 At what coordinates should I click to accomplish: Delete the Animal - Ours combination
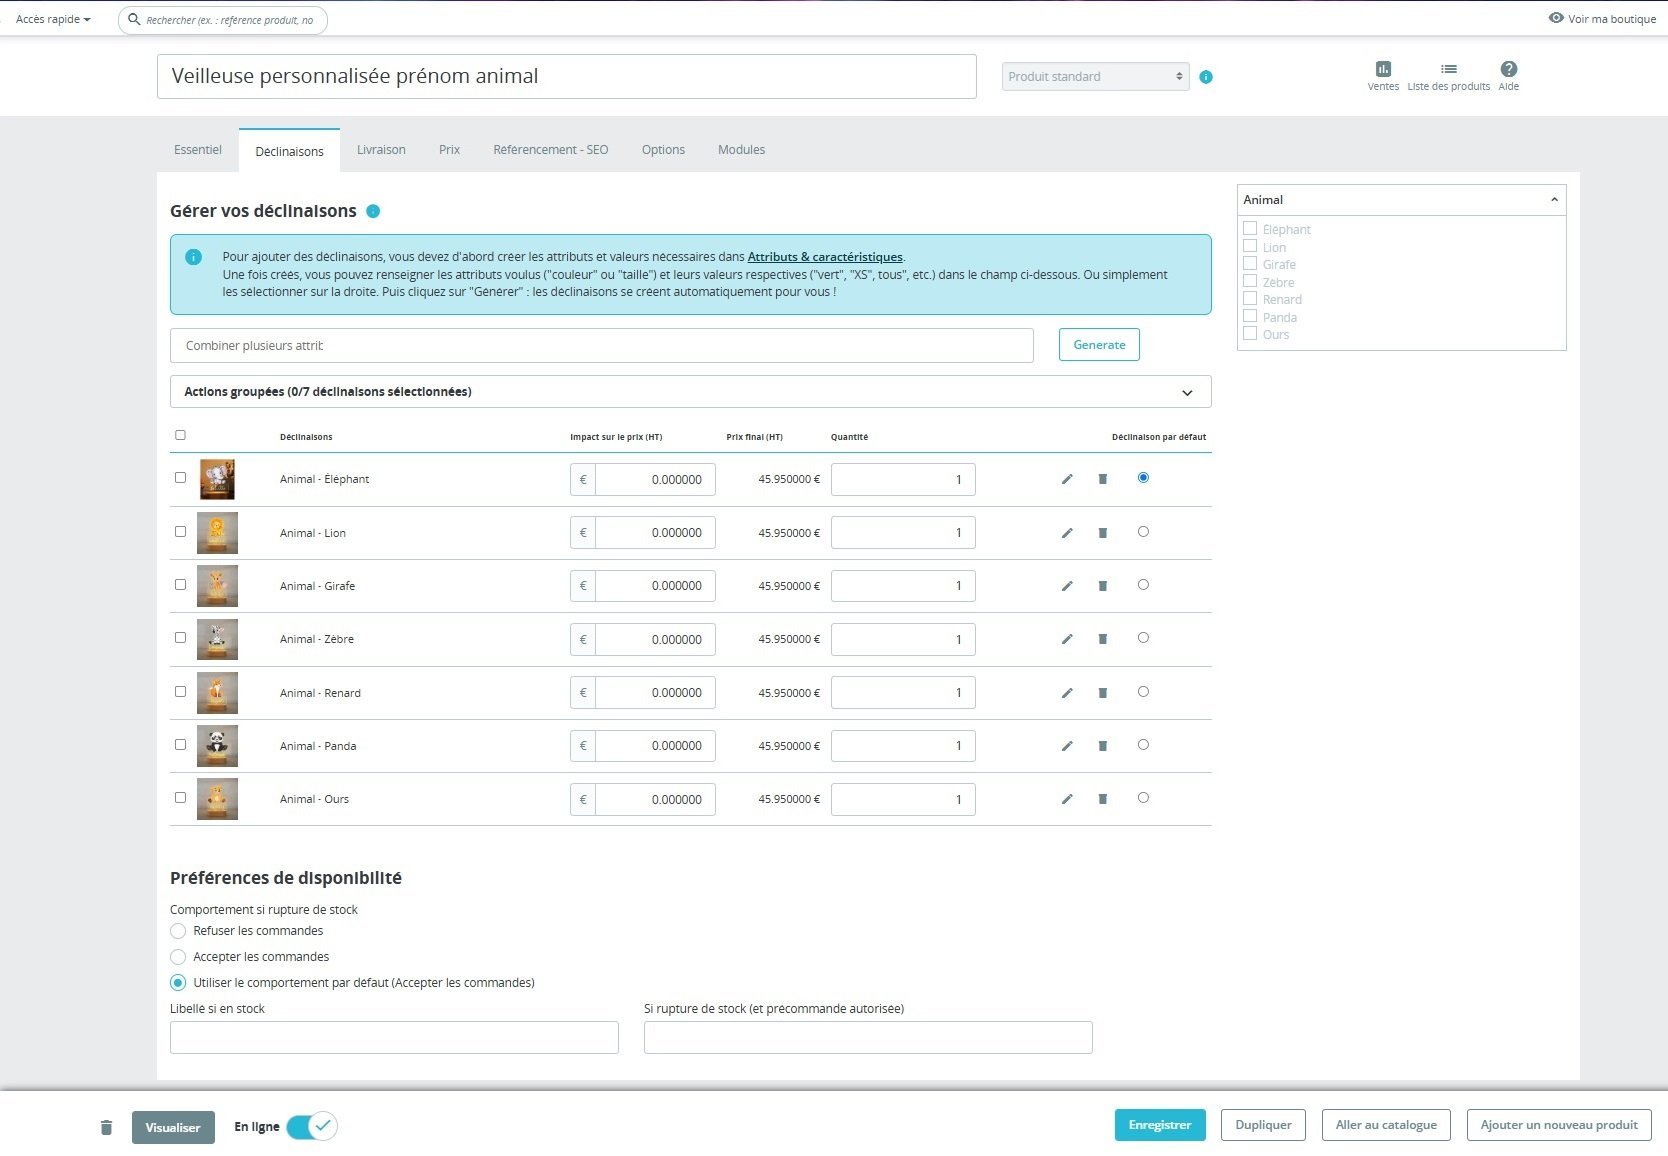pos(1103,799)
